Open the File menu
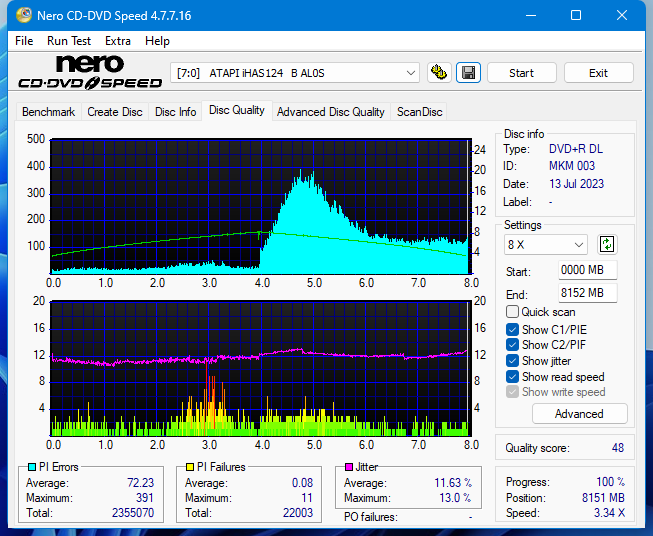Viewport: 653px width, 536px height. pyautogui.click(x=24, y=41)
